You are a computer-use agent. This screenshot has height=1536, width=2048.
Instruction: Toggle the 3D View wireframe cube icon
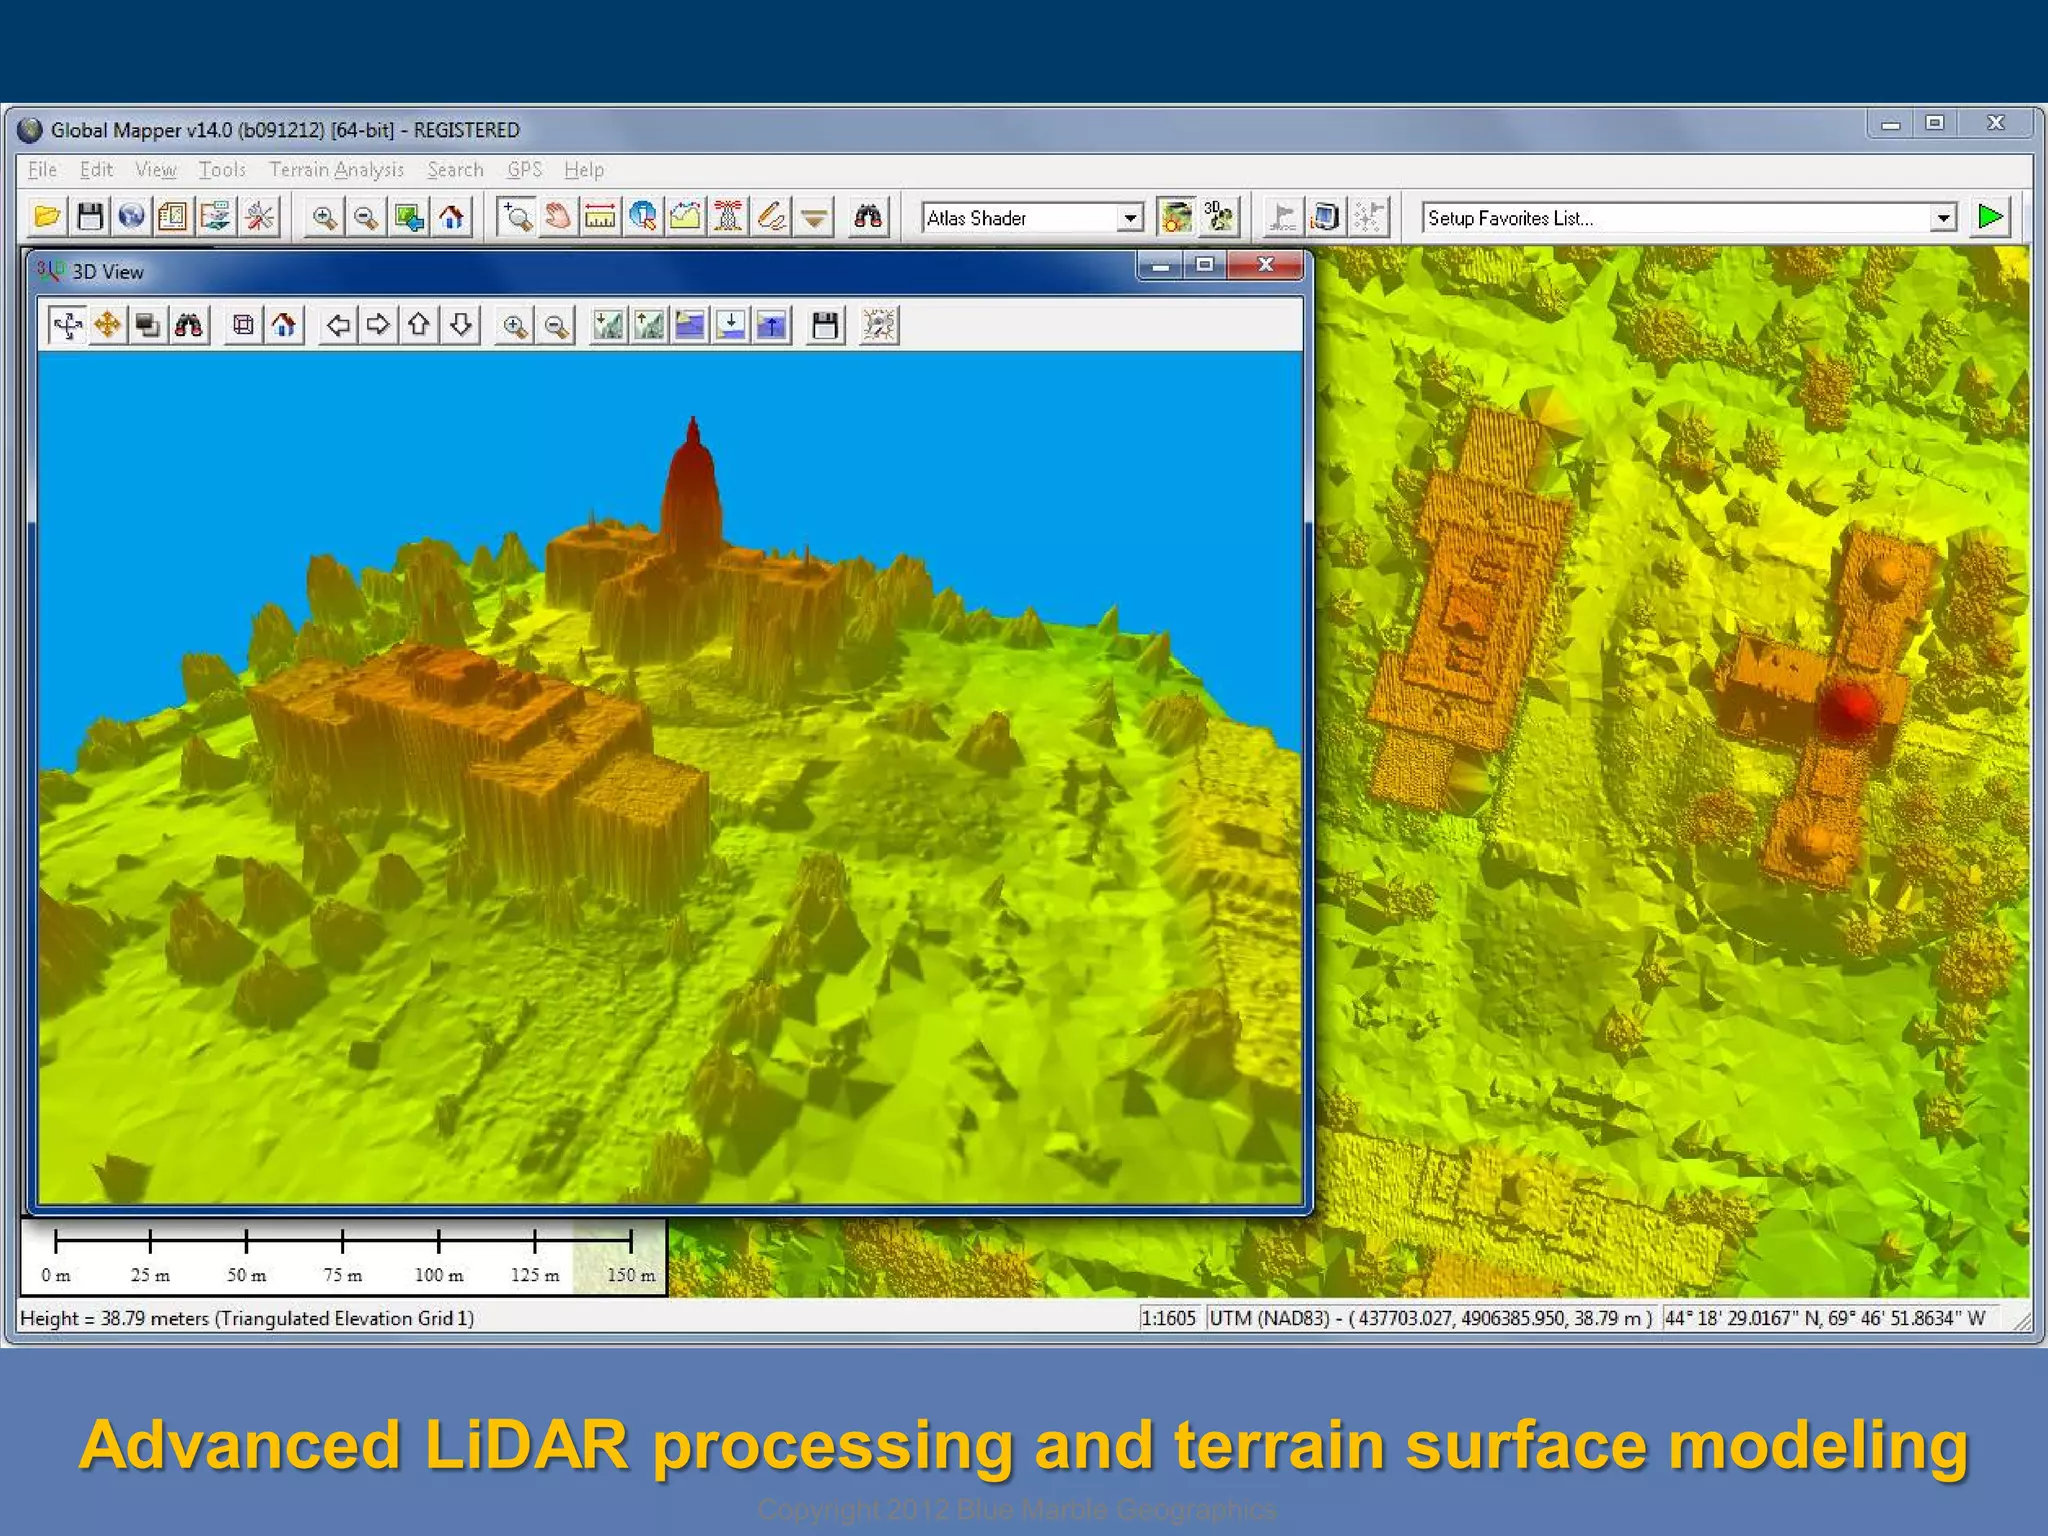pyautogui.click(x=243, y=325)
